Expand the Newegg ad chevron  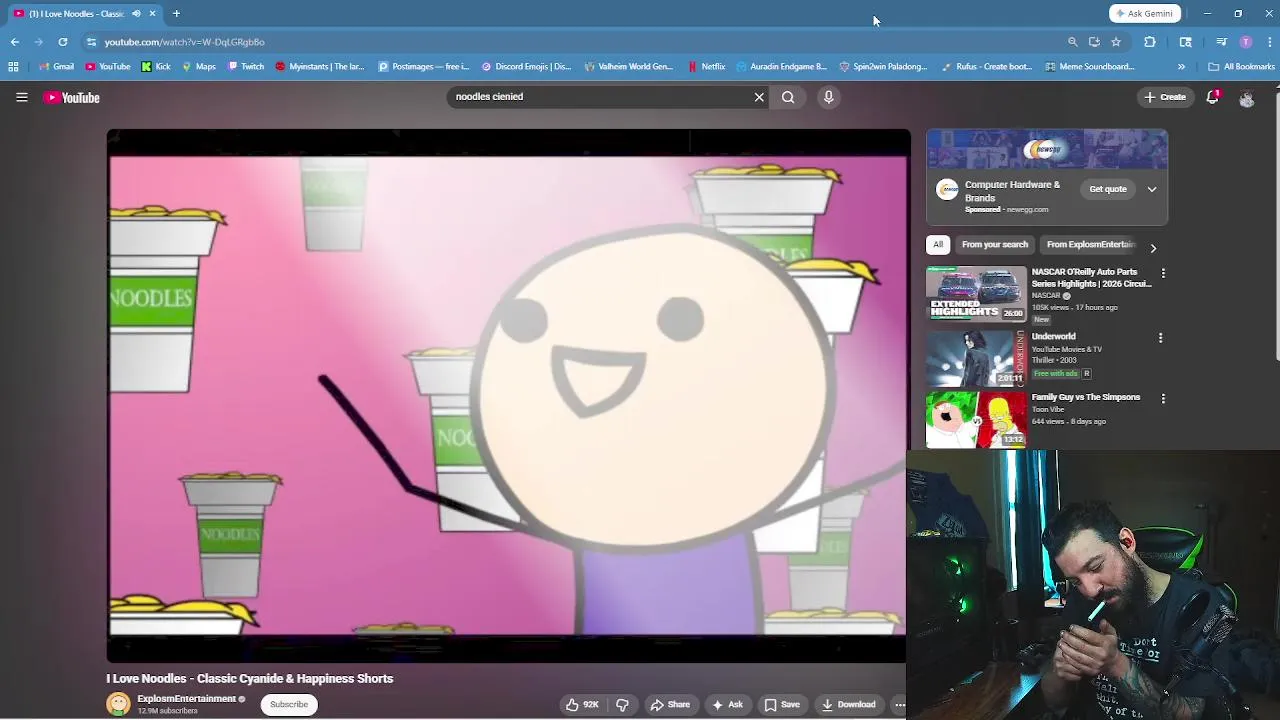[1152, 189]
